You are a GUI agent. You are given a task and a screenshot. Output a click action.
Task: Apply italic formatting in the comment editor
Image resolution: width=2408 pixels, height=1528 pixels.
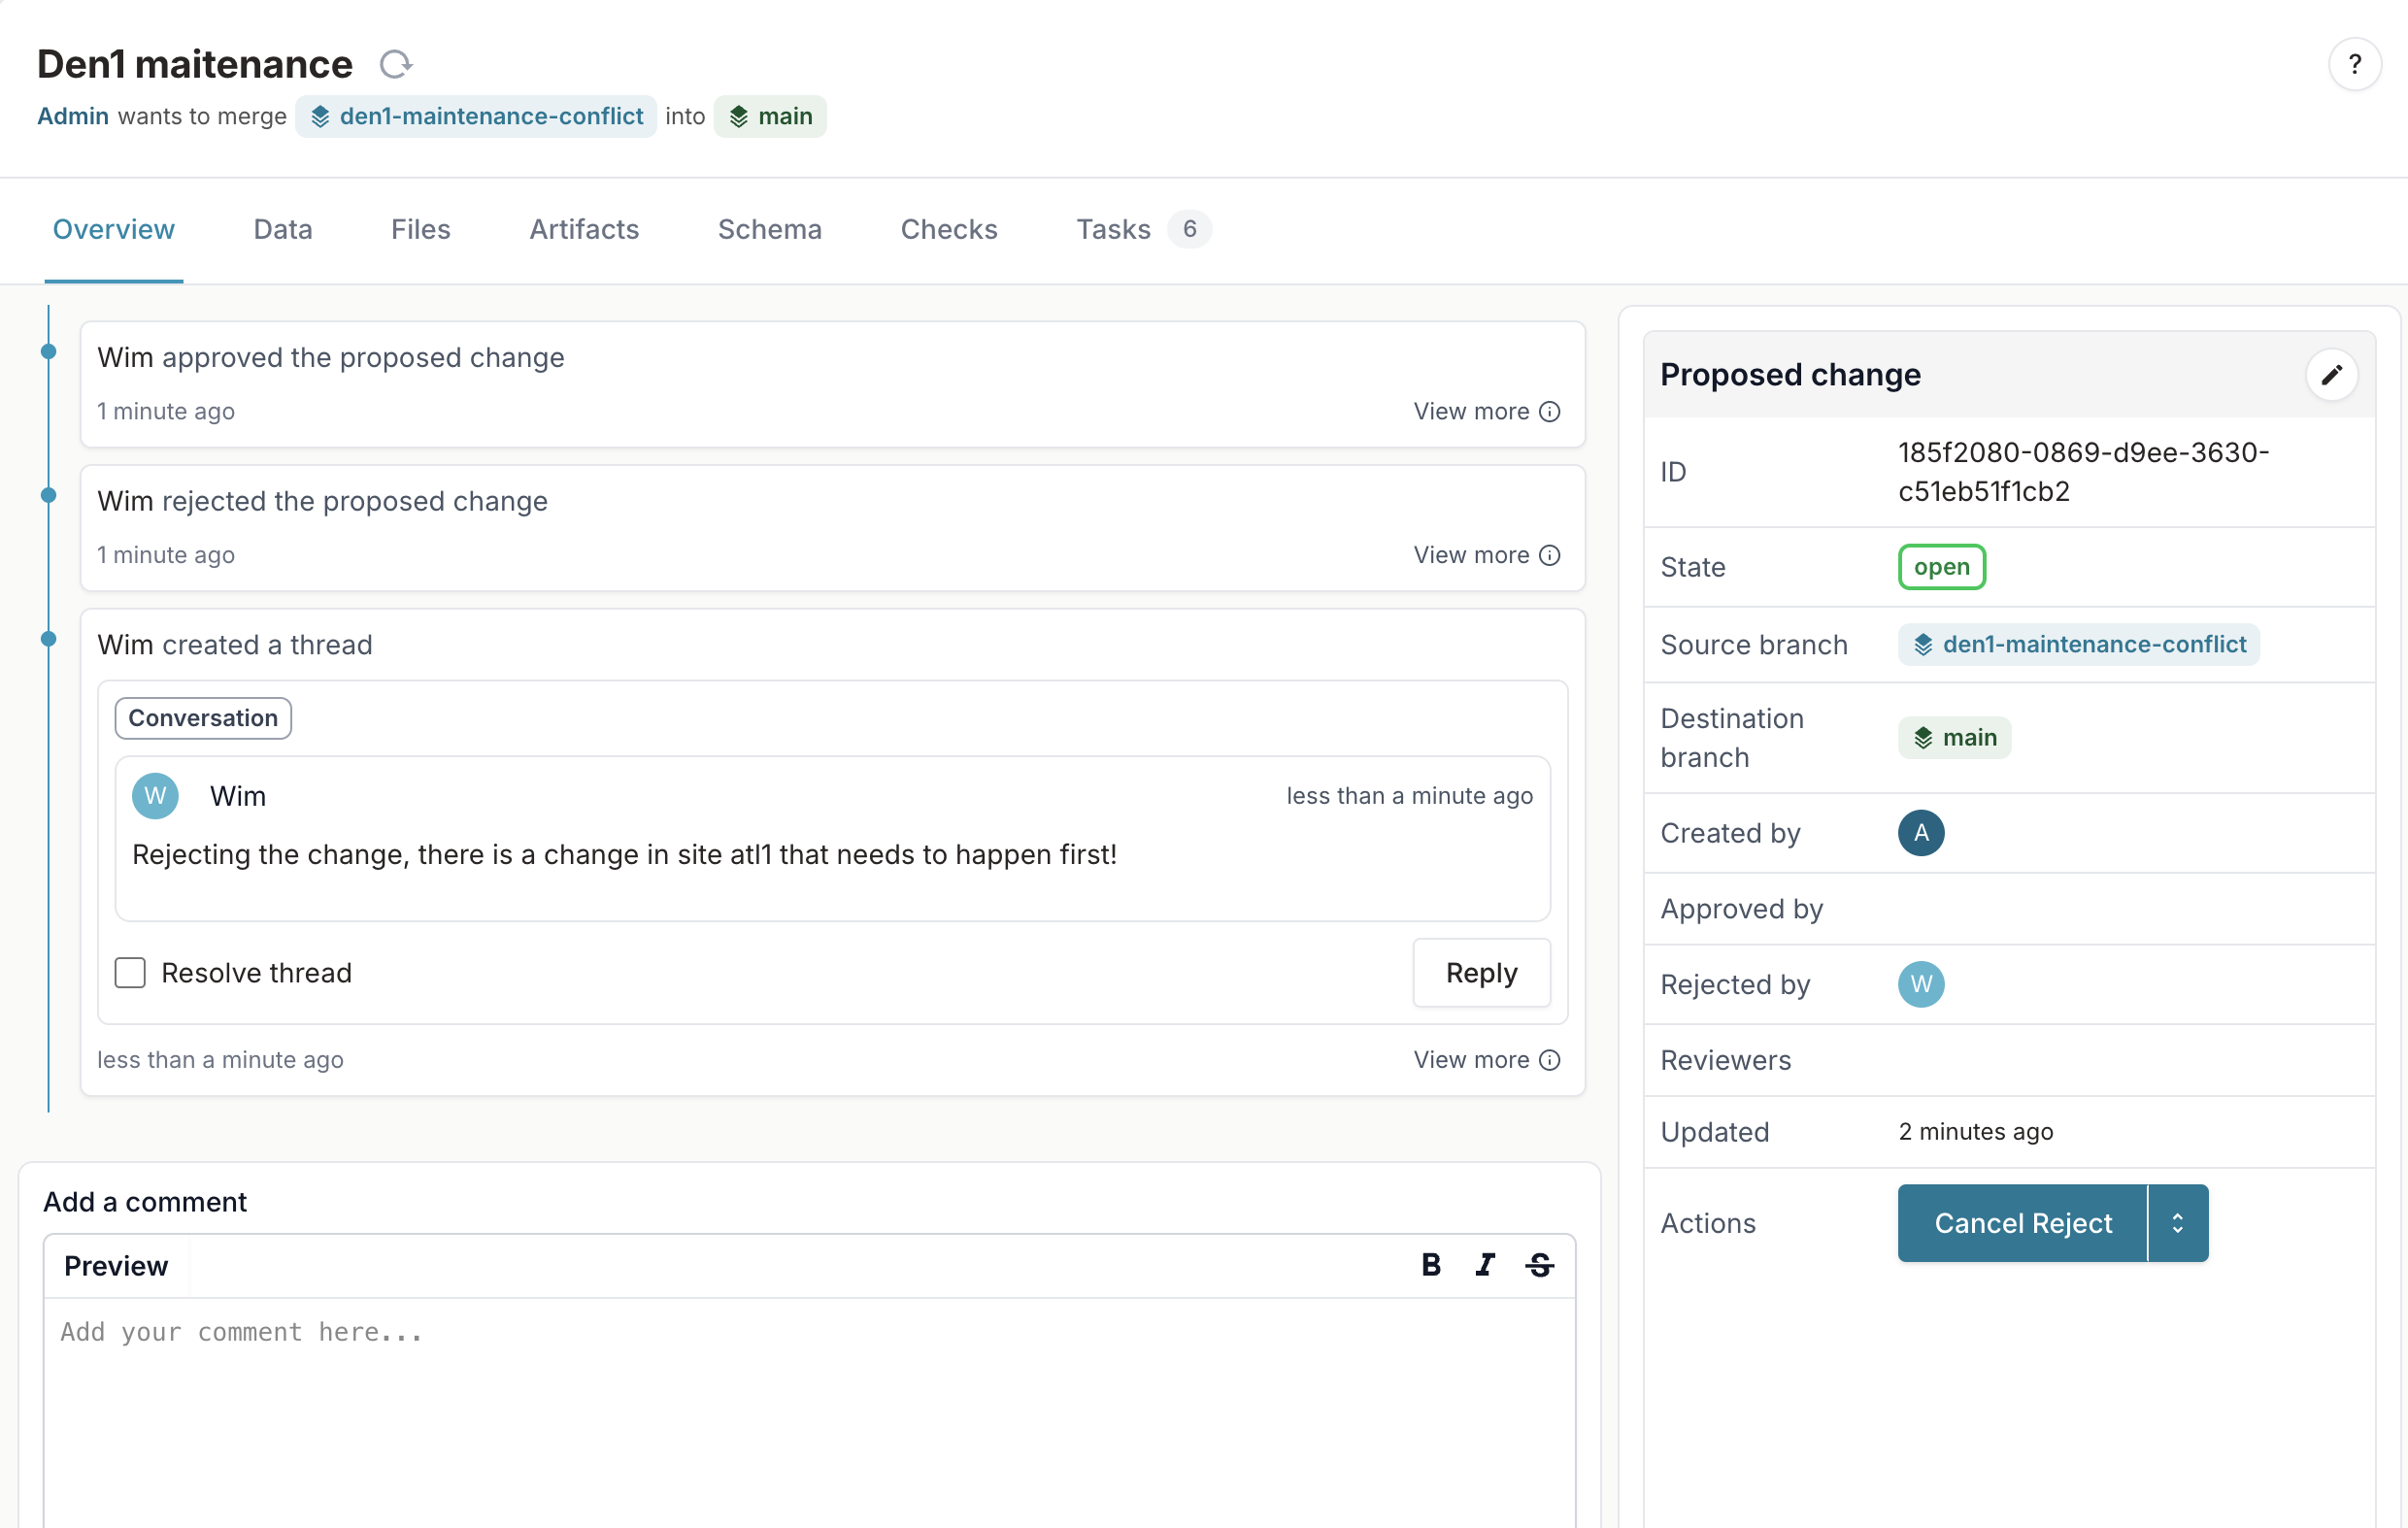pyautogui.click(x=1485, y=1264)
